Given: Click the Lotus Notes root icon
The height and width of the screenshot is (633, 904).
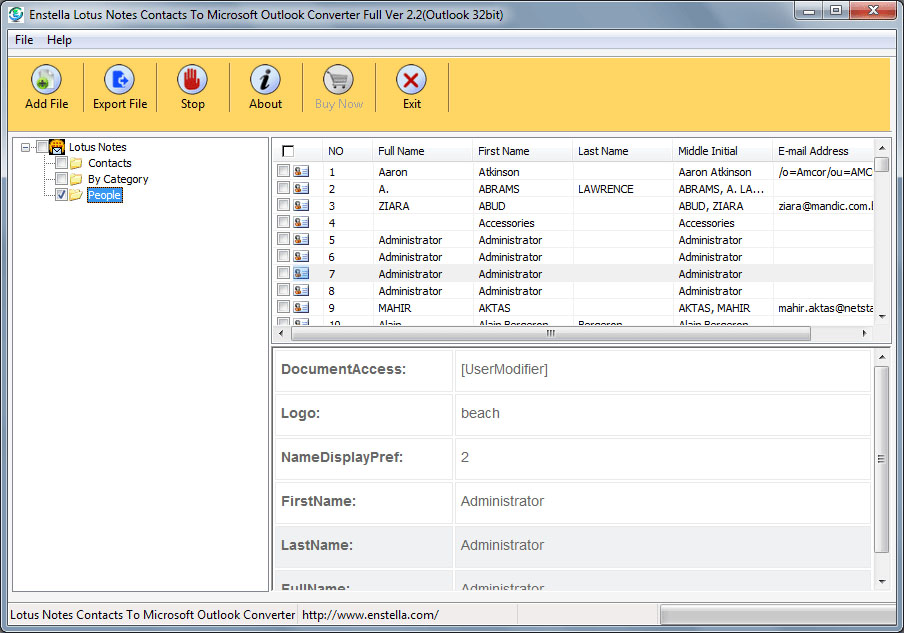Looking at the screenshot, I should [56, 147].
